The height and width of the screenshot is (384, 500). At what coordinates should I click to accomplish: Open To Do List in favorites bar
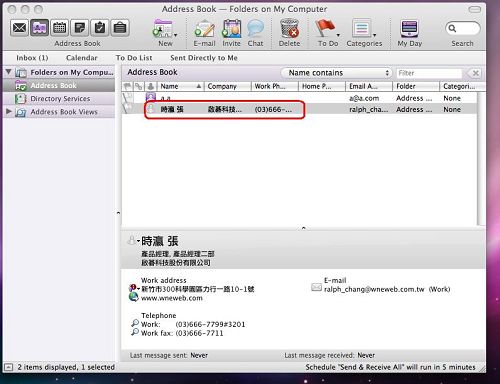click(134, 58)
